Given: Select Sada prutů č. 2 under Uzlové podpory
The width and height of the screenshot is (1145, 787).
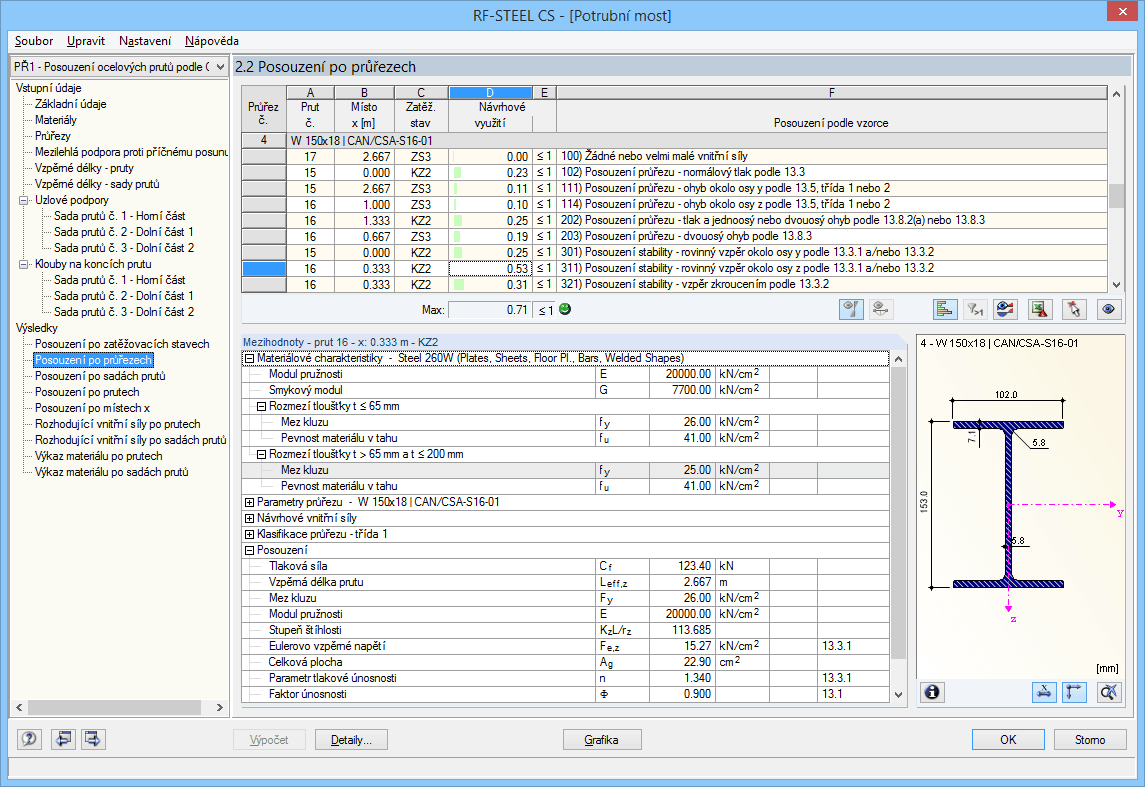Looking at the screenshot, I should [123, 232].
